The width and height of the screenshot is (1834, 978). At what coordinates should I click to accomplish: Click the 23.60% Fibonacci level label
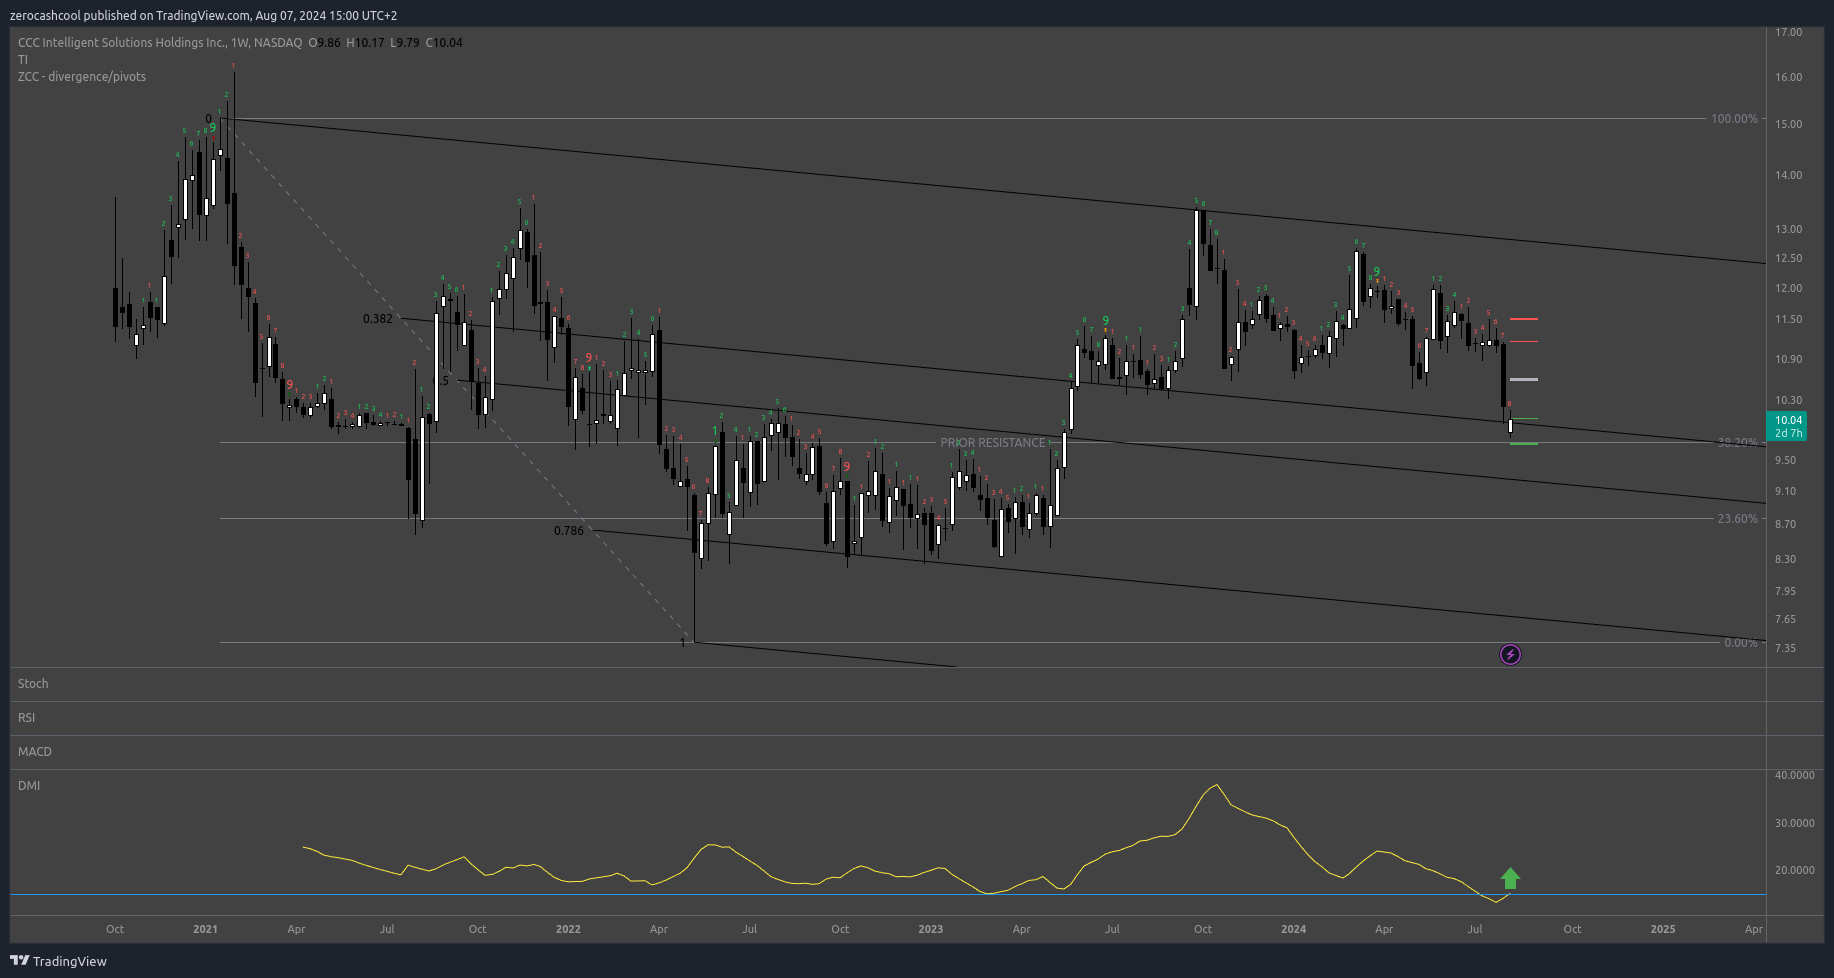[1737, 519]
